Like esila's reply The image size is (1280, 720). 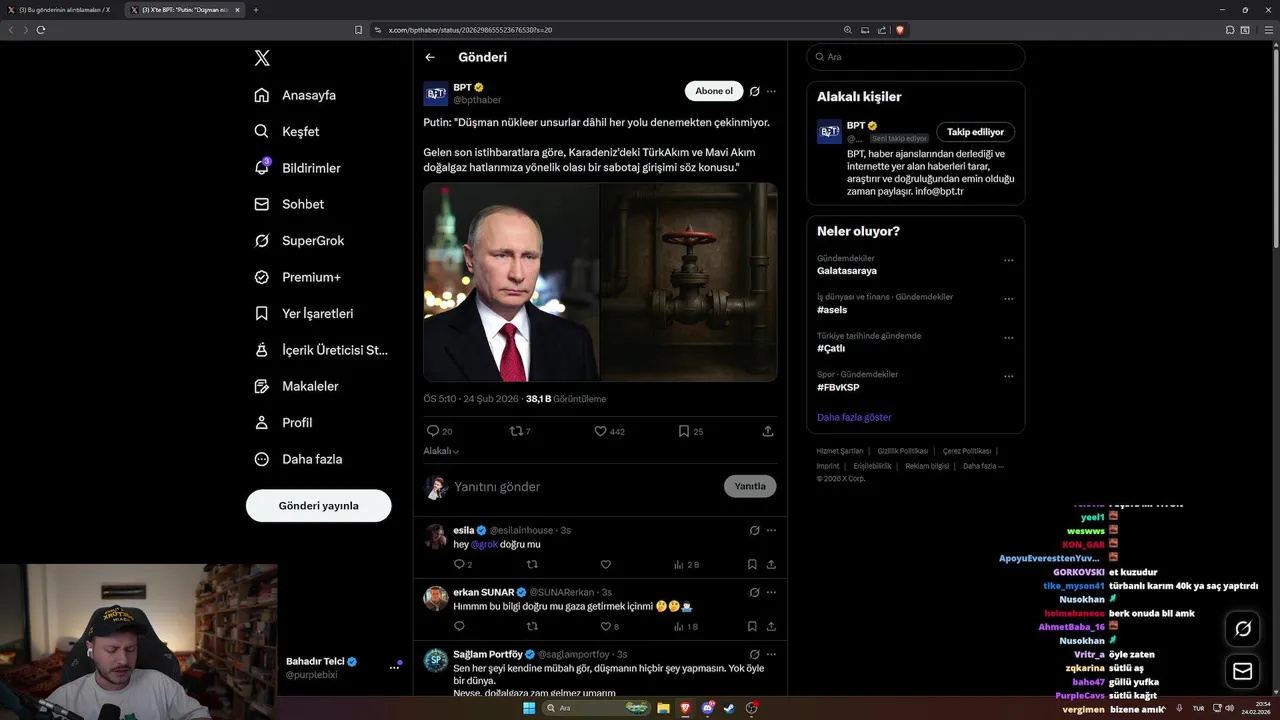pyautogui.click(x=605, y=564)
